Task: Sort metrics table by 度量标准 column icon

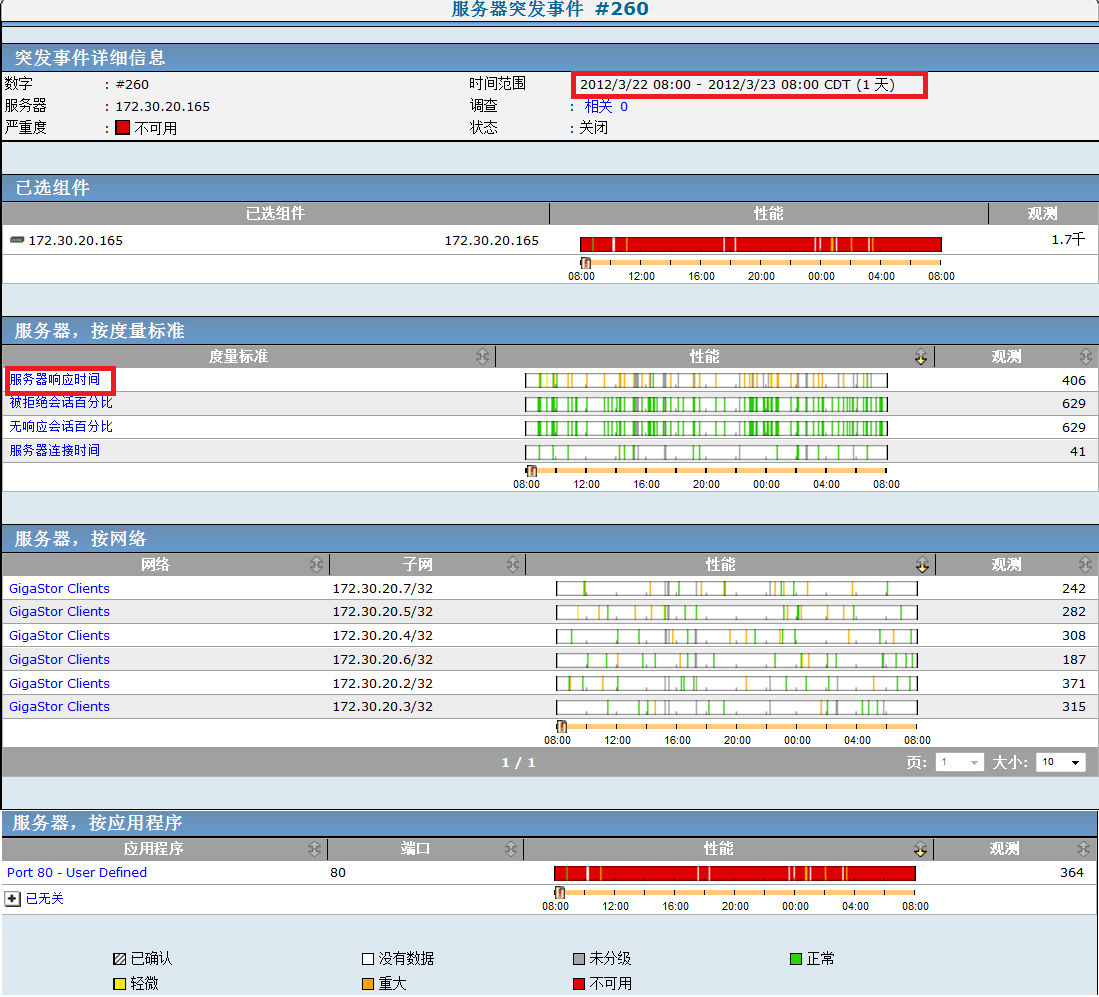Action: click(x=483, y=357)
